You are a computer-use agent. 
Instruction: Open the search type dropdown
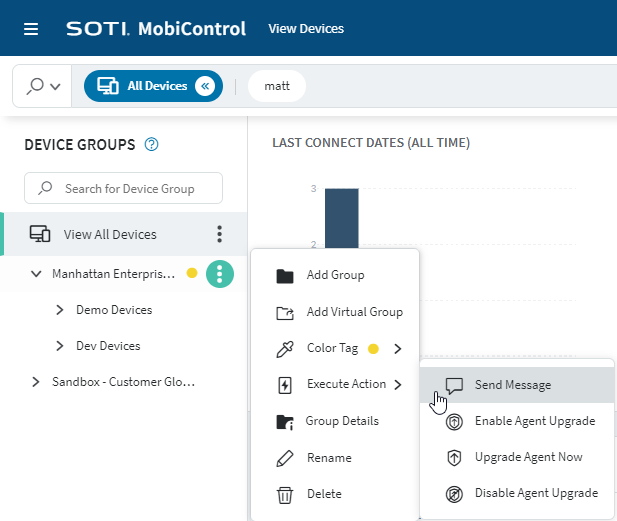[x=44, y=86]
